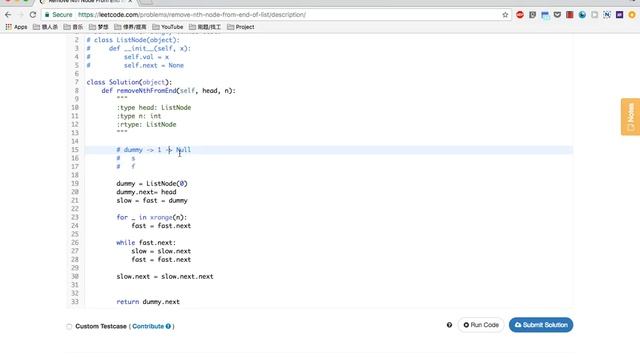
Task: Click the 'slow = fast = dummy' line
Action: (152, 200)
